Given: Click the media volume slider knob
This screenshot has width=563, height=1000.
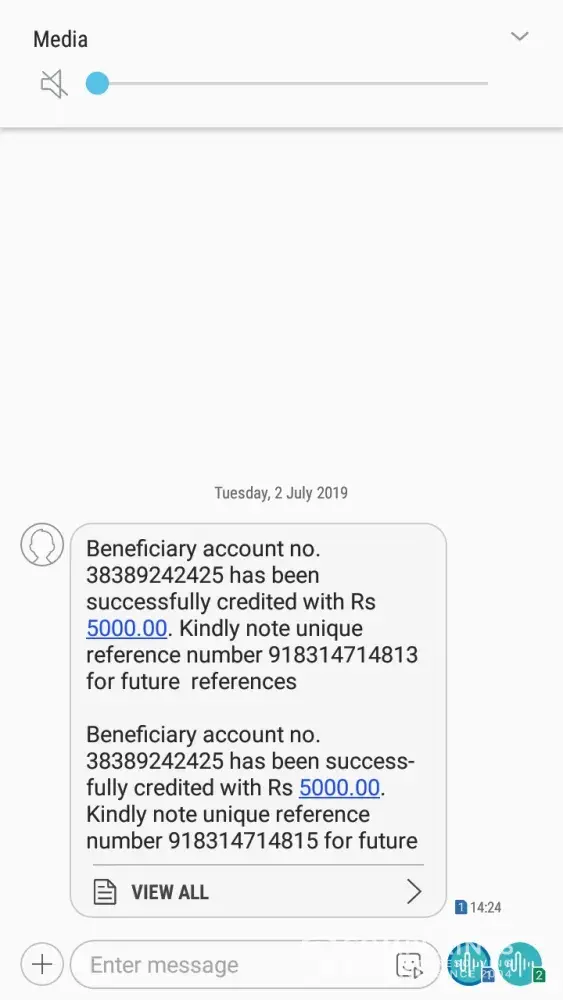Looking at the screenshot, I should pos(98,84).
